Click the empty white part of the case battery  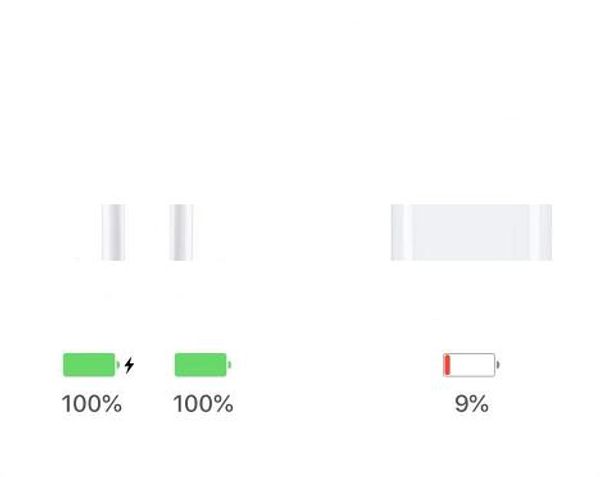[474, 365]
